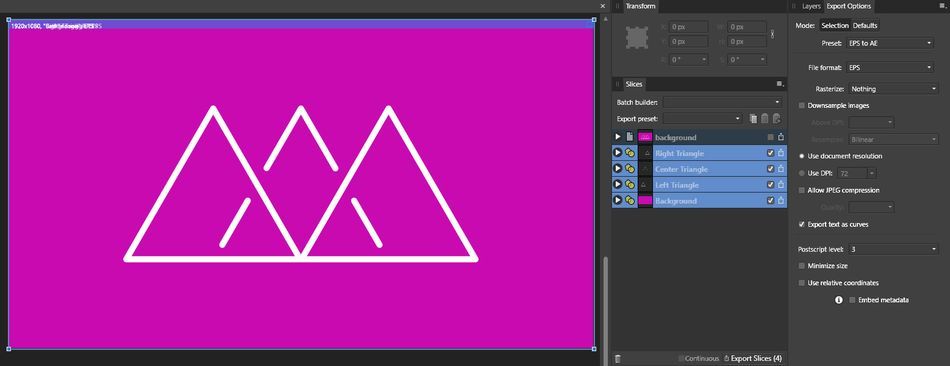The height and width of the screenshot is (366, 950).
Task: Switch to the Layers tab
Action: 811,6
